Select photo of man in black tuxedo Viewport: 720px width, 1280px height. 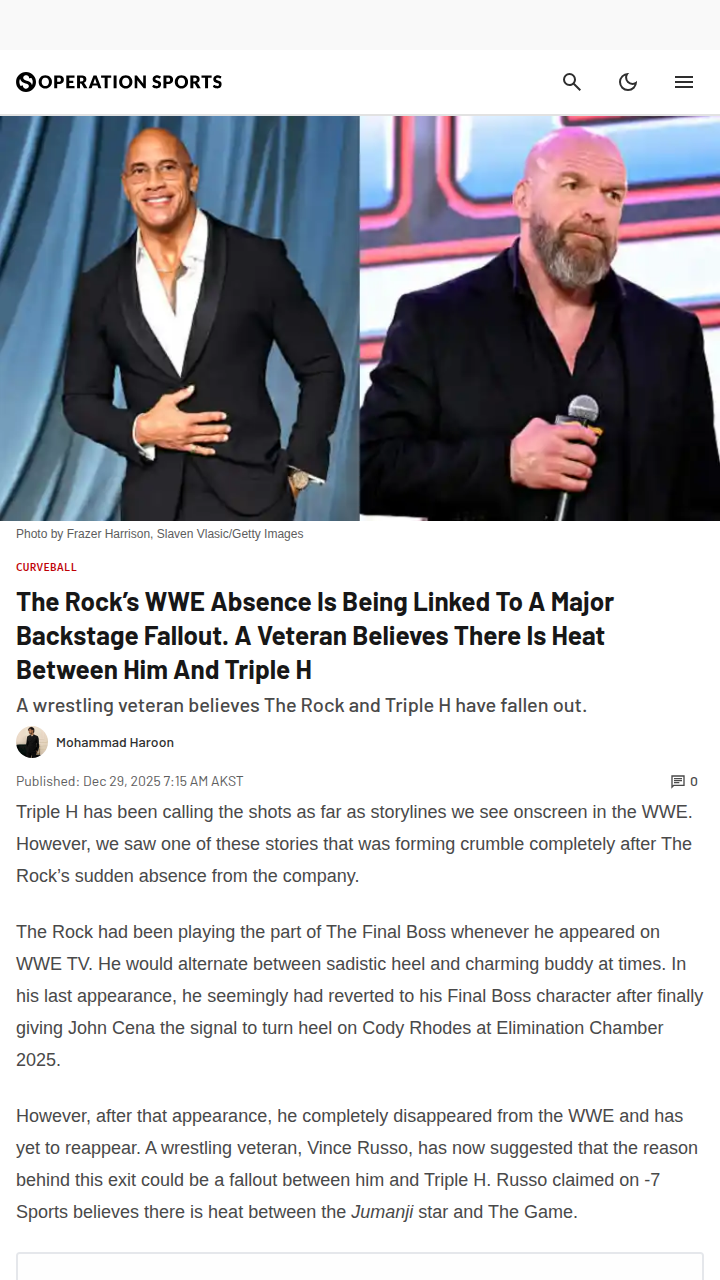pos(180,318)
